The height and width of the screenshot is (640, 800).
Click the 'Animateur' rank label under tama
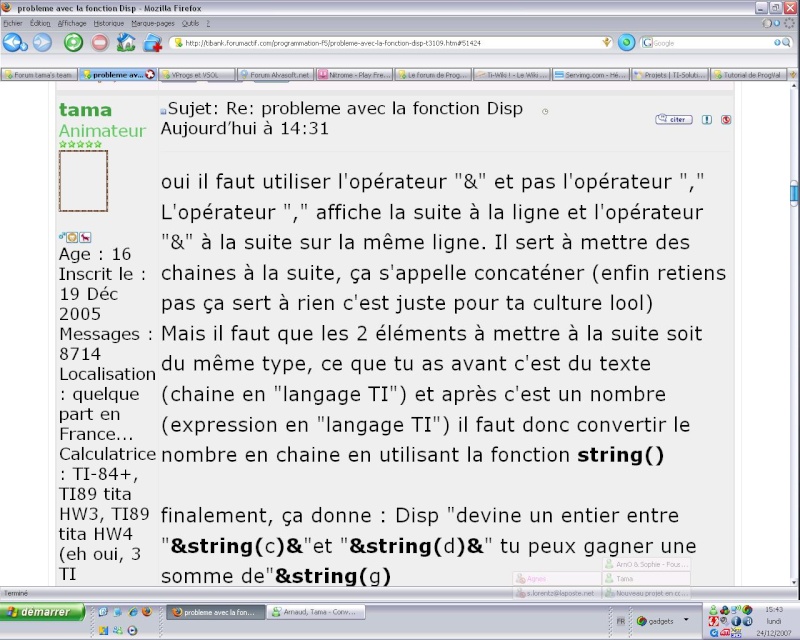coord(102,131)
